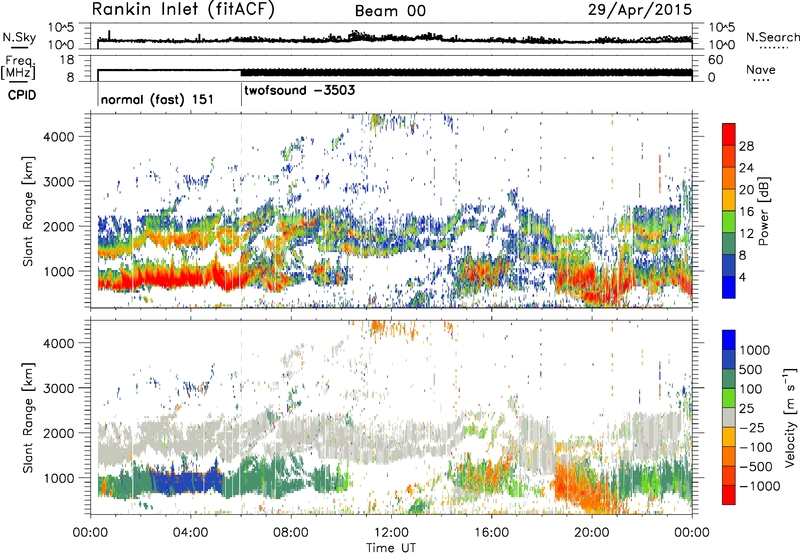Image resolution: width=800 pixels, height=554 pixels.
Task: Click the 'N.Sky' legend label
Action: [x=19, y=37]
